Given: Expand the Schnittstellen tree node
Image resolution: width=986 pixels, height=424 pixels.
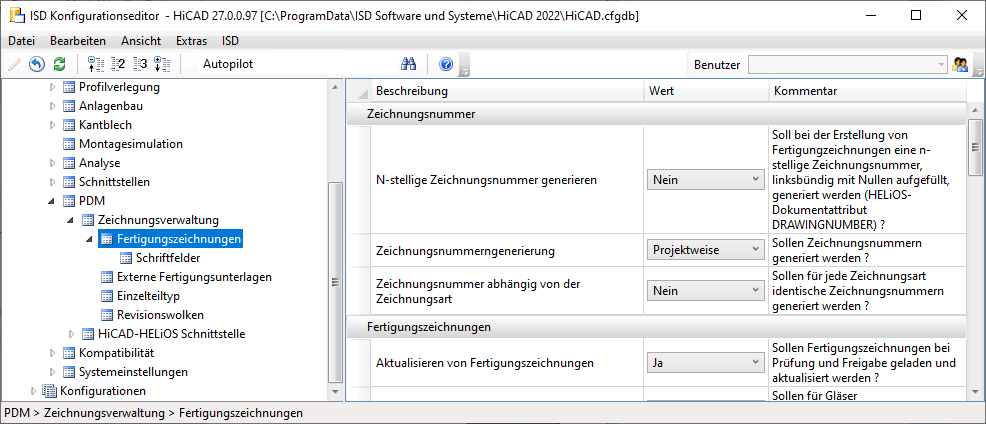Looking at the screenshot, I should coord(53,182).
